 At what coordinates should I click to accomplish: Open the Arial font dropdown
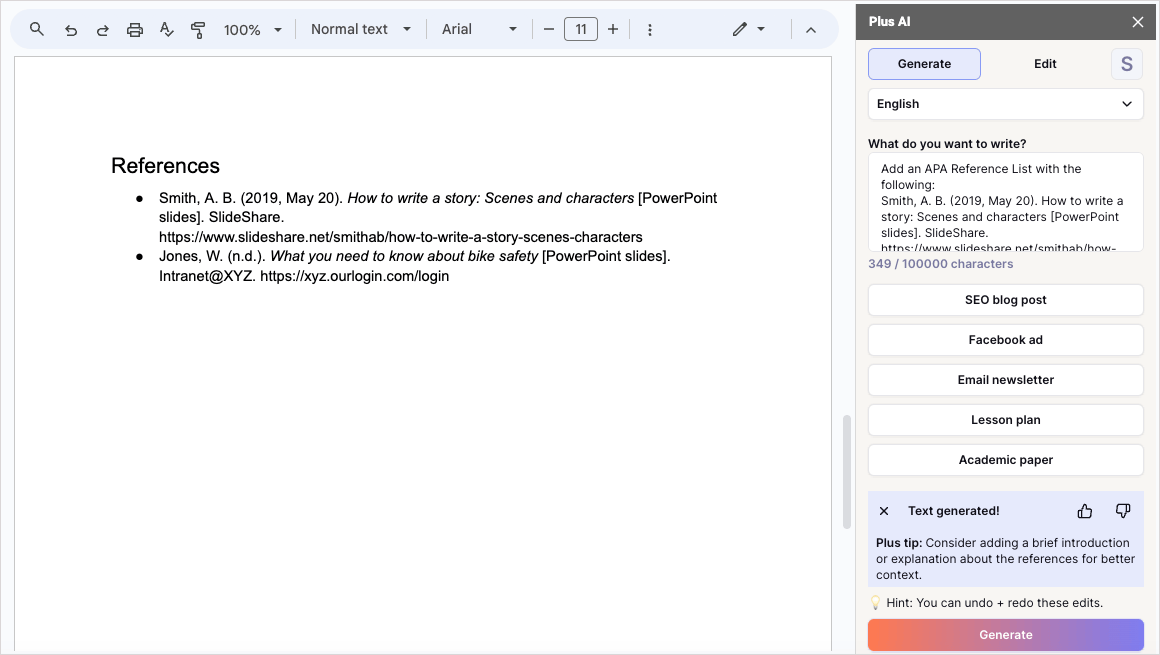tap(479, 29)
